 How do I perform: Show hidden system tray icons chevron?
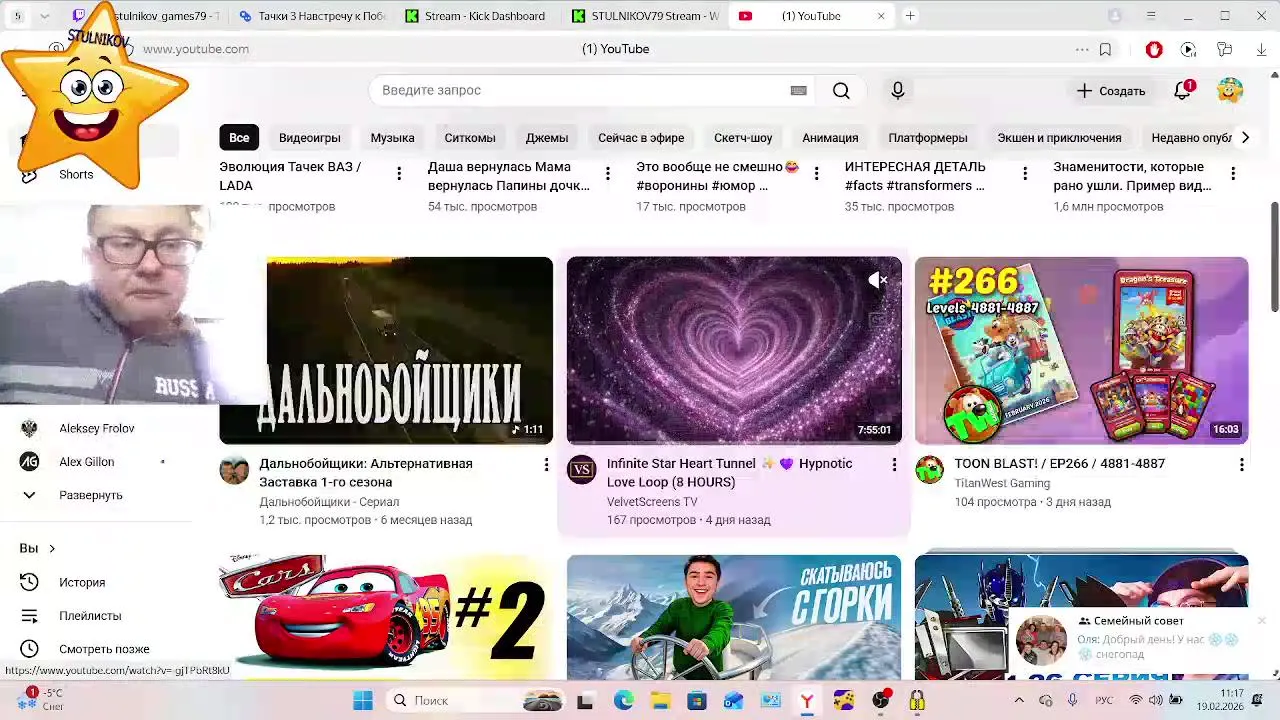[1019, 701]
